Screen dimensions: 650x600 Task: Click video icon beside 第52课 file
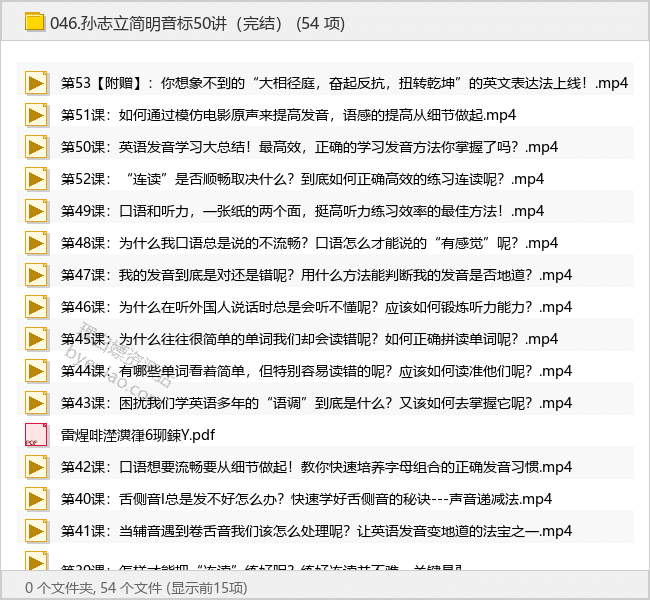[x=36, y=179]
